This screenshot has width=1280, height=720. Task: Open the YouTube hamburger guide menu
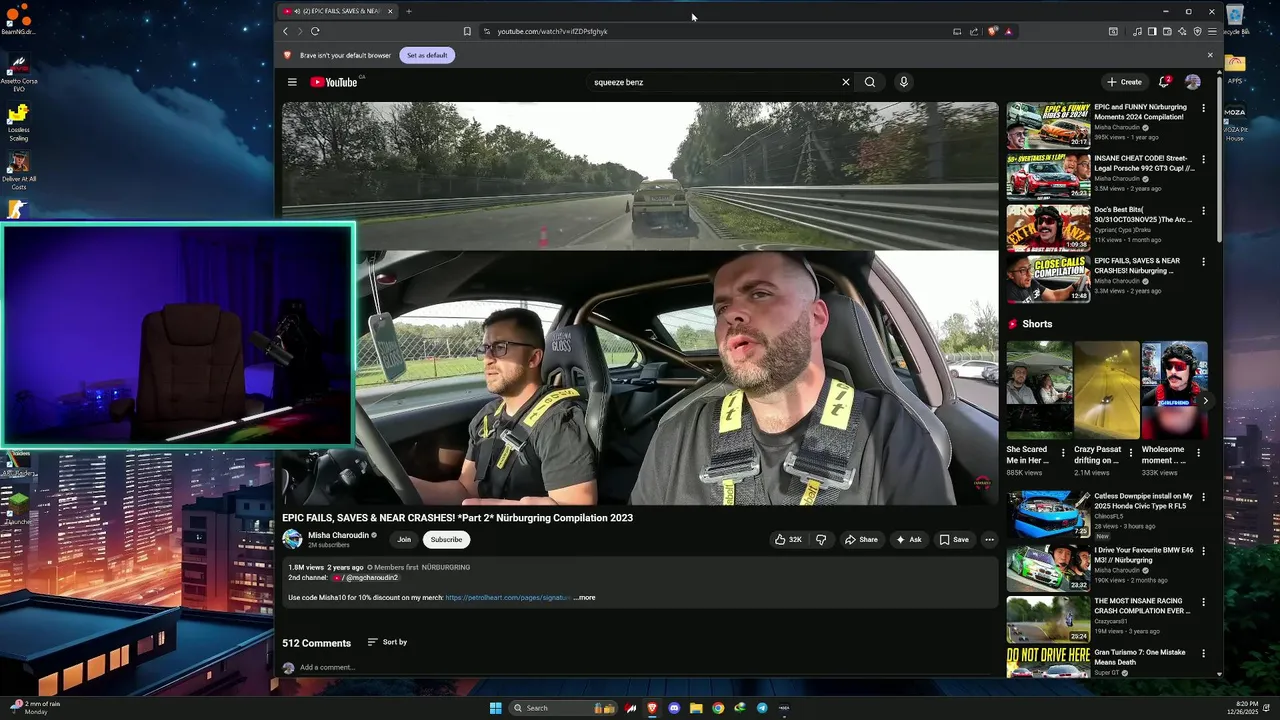[292, 82]
